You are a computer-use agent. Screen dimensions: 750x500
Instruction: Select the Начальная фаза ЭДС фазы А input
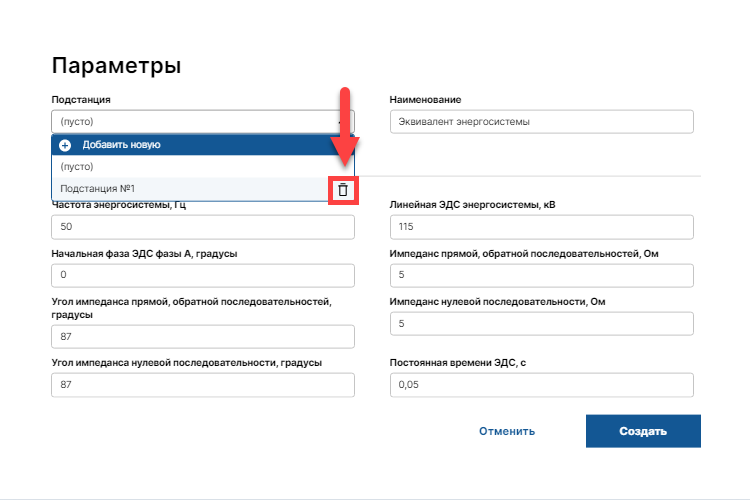pos(203,275)
